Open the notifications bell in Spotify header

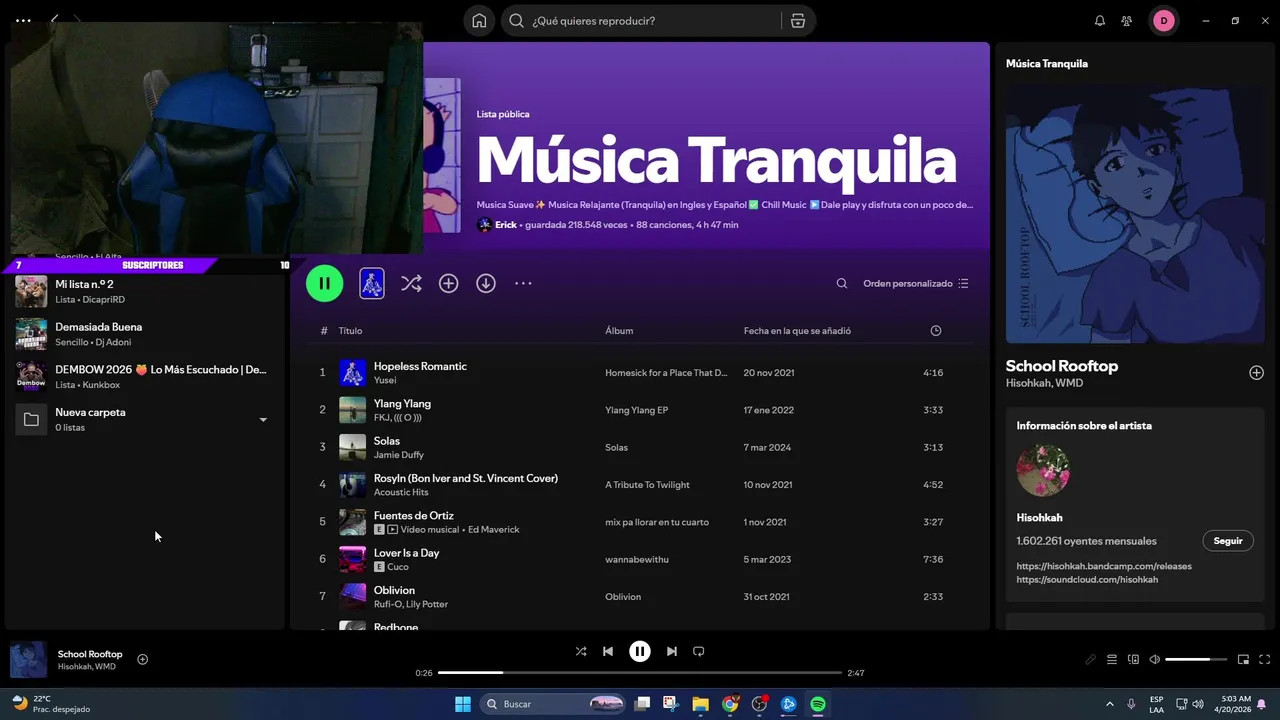[1100, 21]
